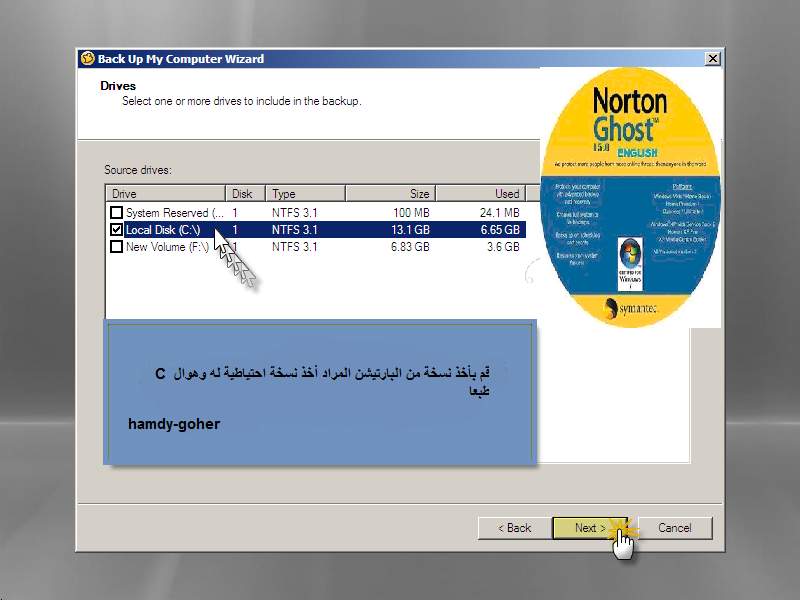The height and width of the screenshot is (600, 800).
Task: Continue the wizard with Next
Action: click(x=590, y=528)
